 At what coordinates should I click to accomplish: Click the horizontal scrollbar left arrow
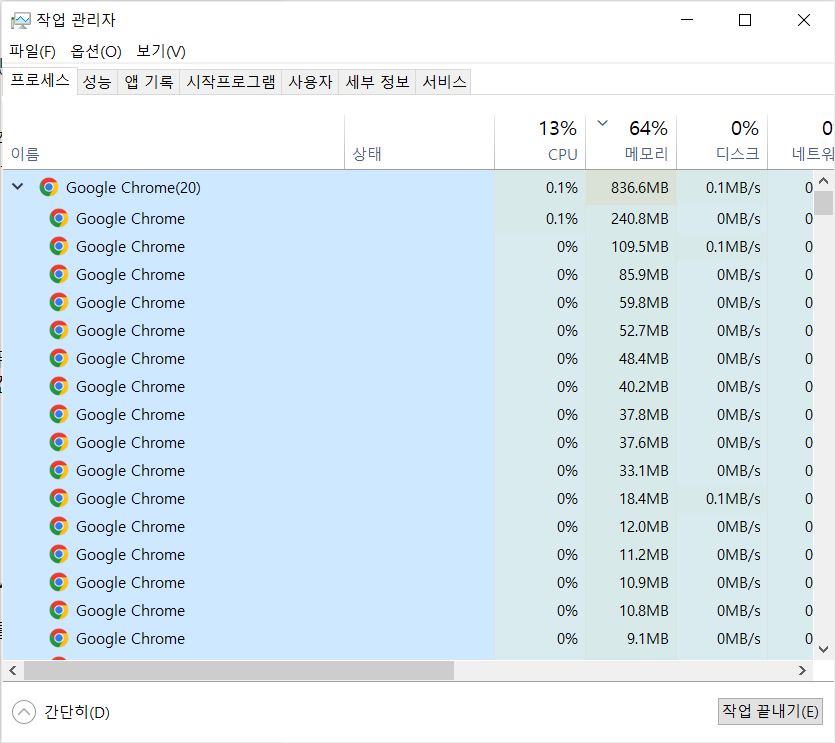point(13,671)
